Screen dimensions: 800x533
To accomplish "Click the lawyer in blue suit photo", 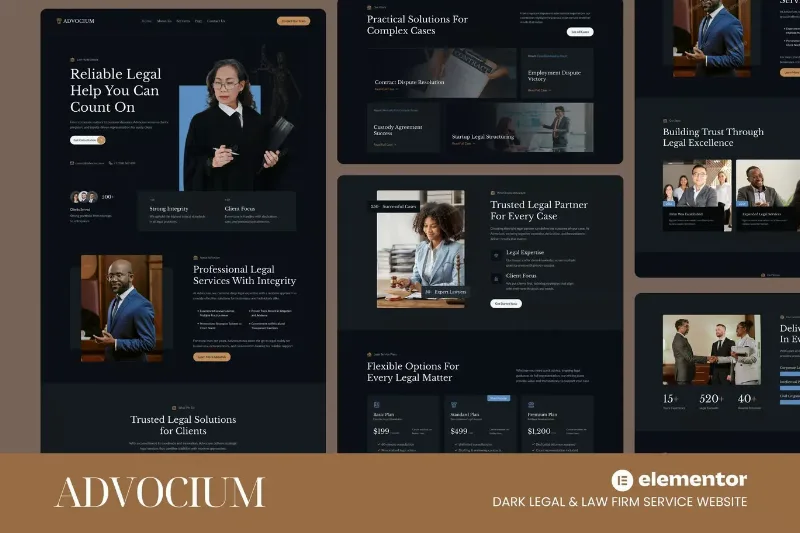I will point(122,308).
